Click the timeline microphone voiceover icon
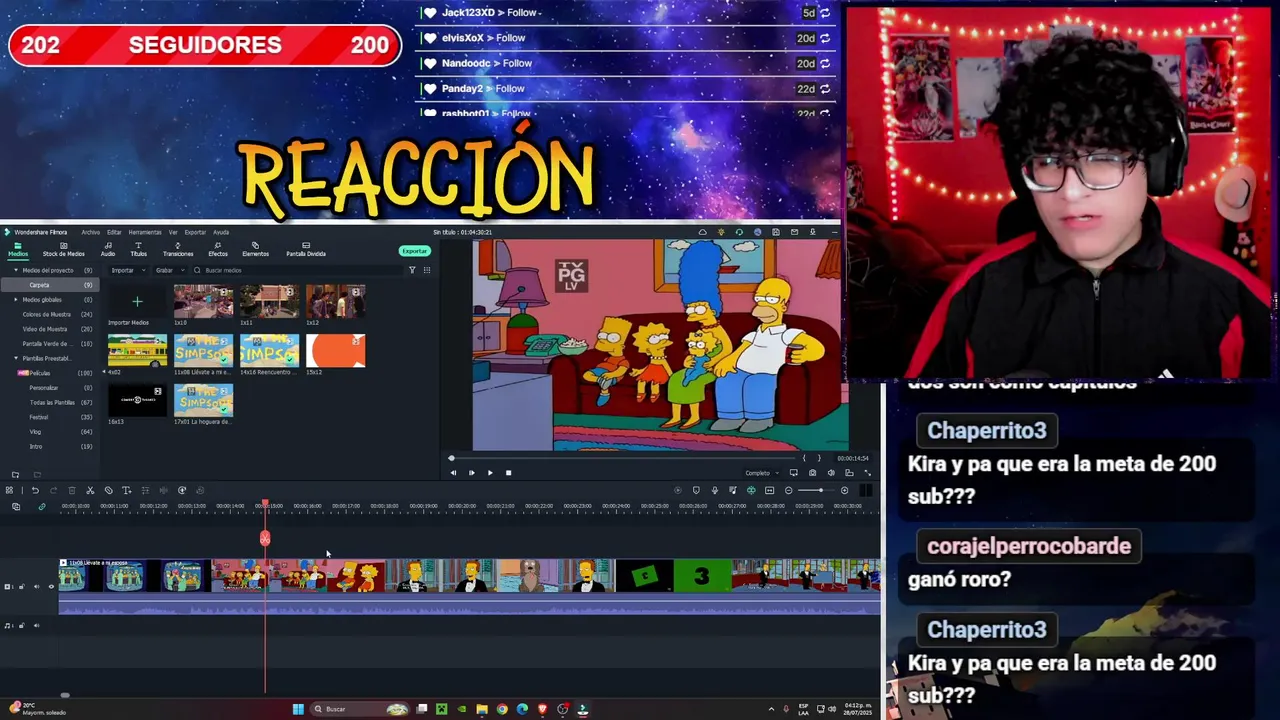 714,490
